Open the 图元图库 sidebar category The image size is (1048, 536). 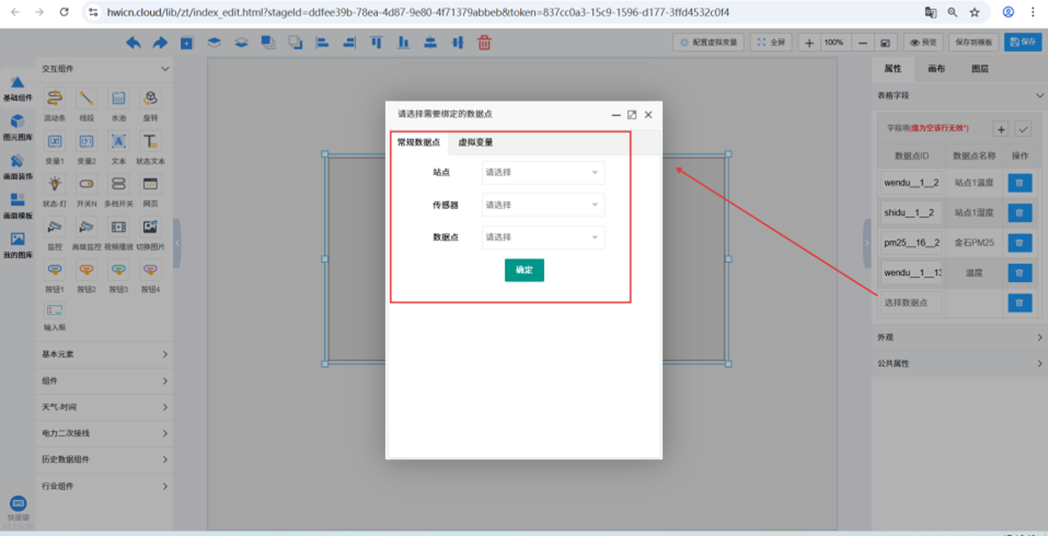click(17, 124)
